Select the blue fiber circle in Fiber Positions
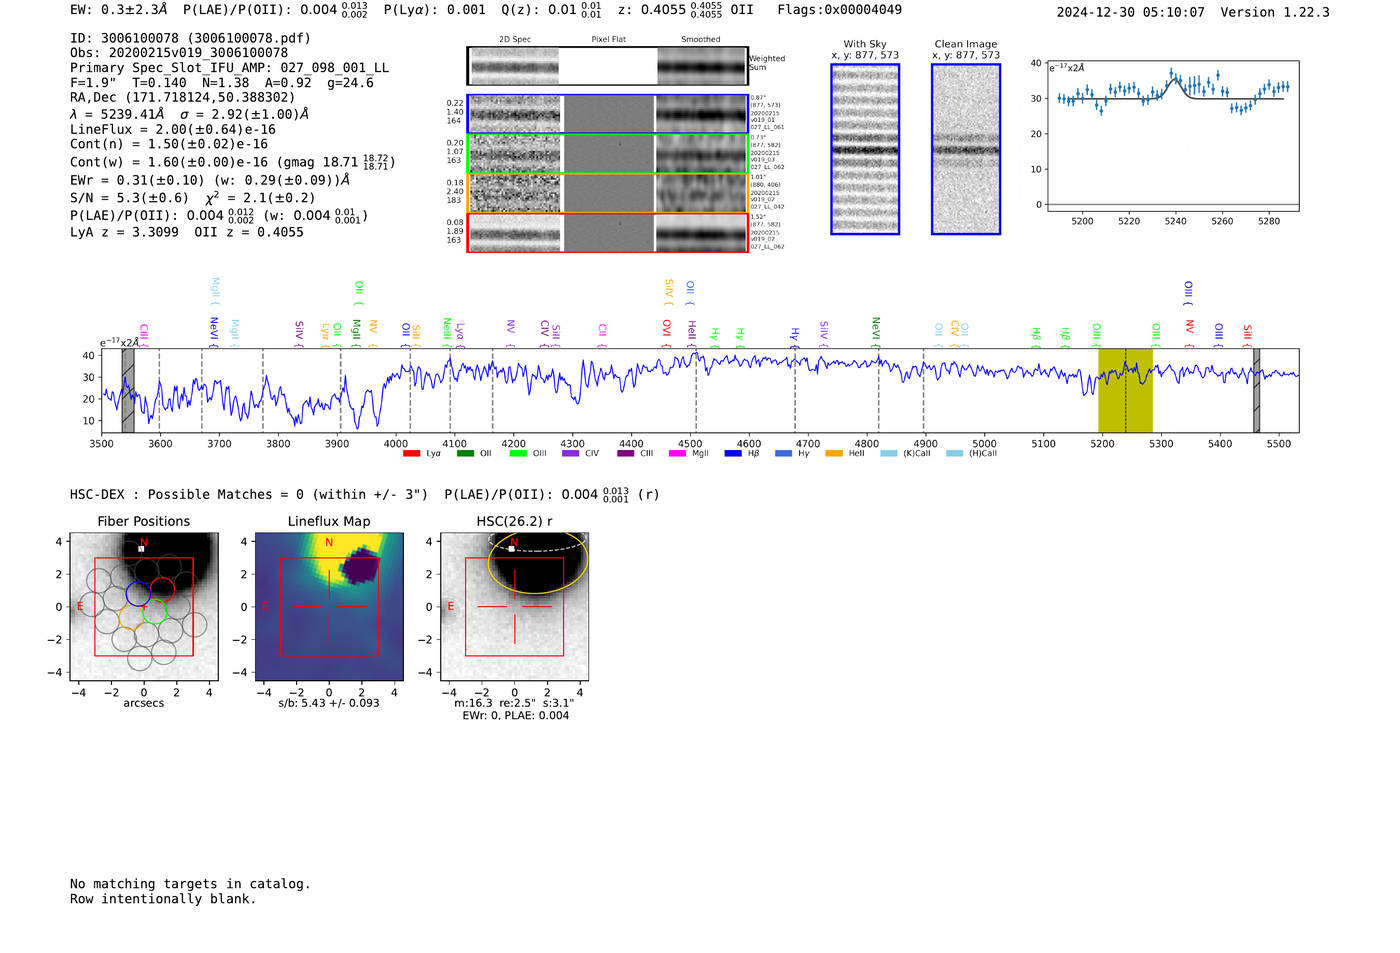 click(138, 592)
